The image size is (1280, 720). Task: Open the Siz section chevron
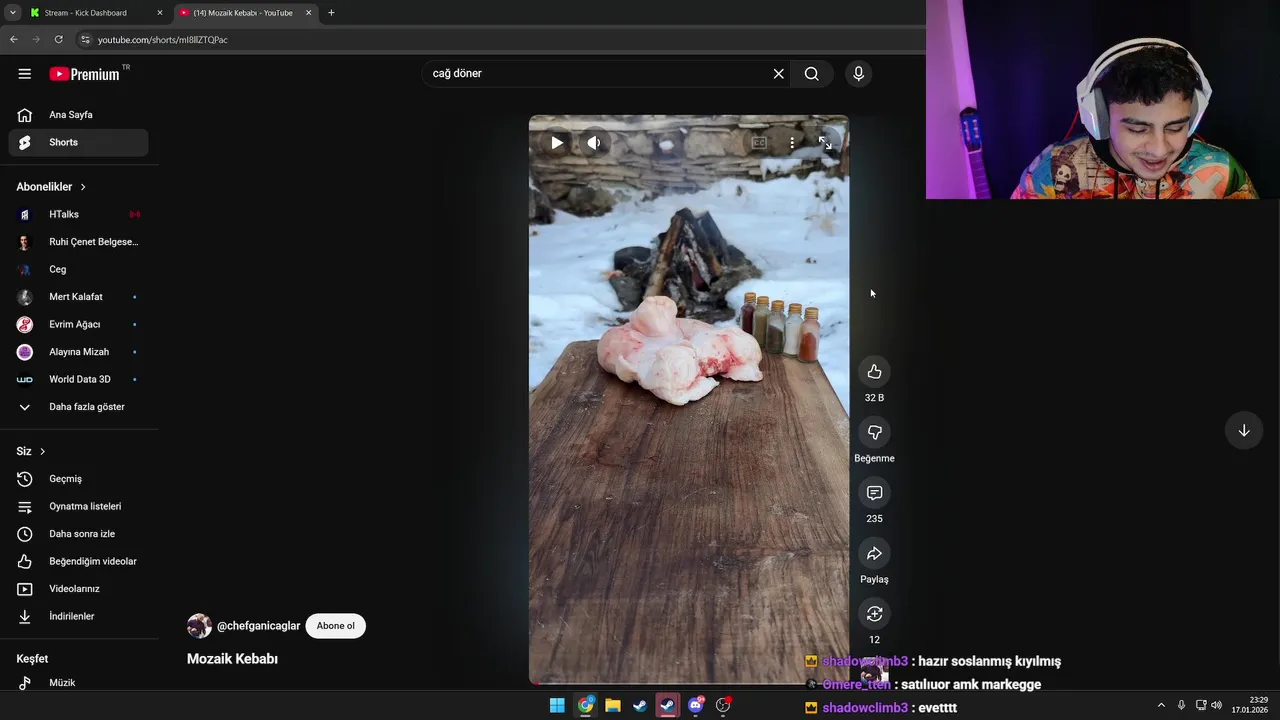42,452
